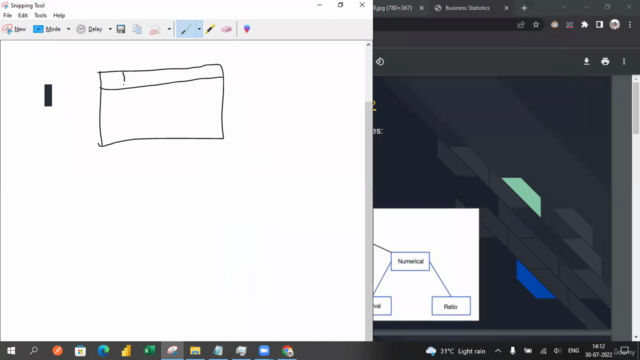
Task: Close the jpg (780×367) tab
Action: coord(422,8)
